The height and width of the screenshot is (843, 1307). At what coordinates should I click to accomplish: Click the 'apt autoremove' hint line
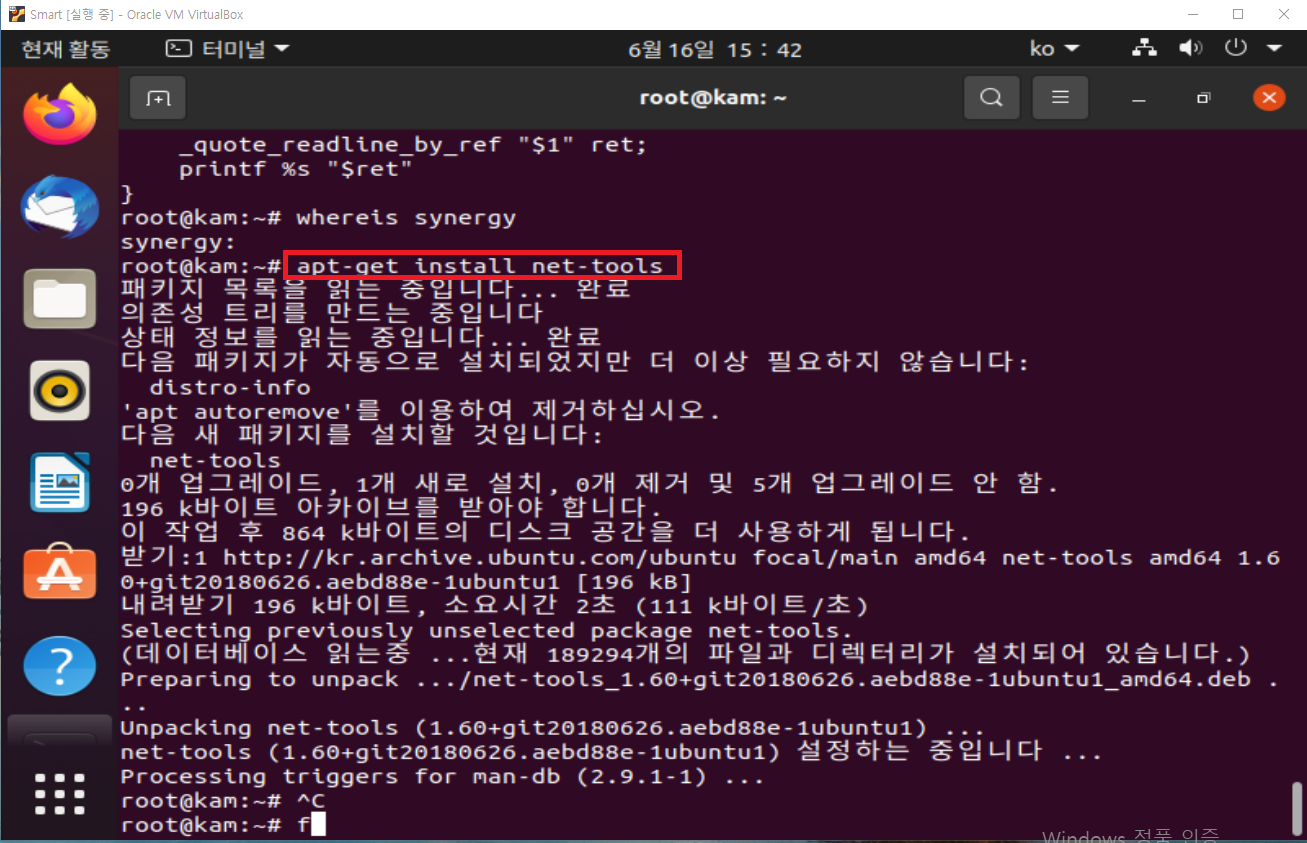pos(420,412)
